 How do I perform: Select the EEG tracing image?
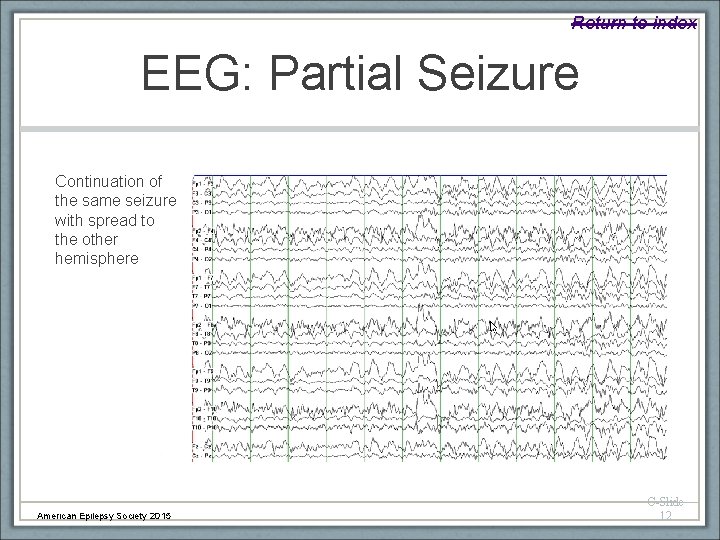[x=429, y=318]
